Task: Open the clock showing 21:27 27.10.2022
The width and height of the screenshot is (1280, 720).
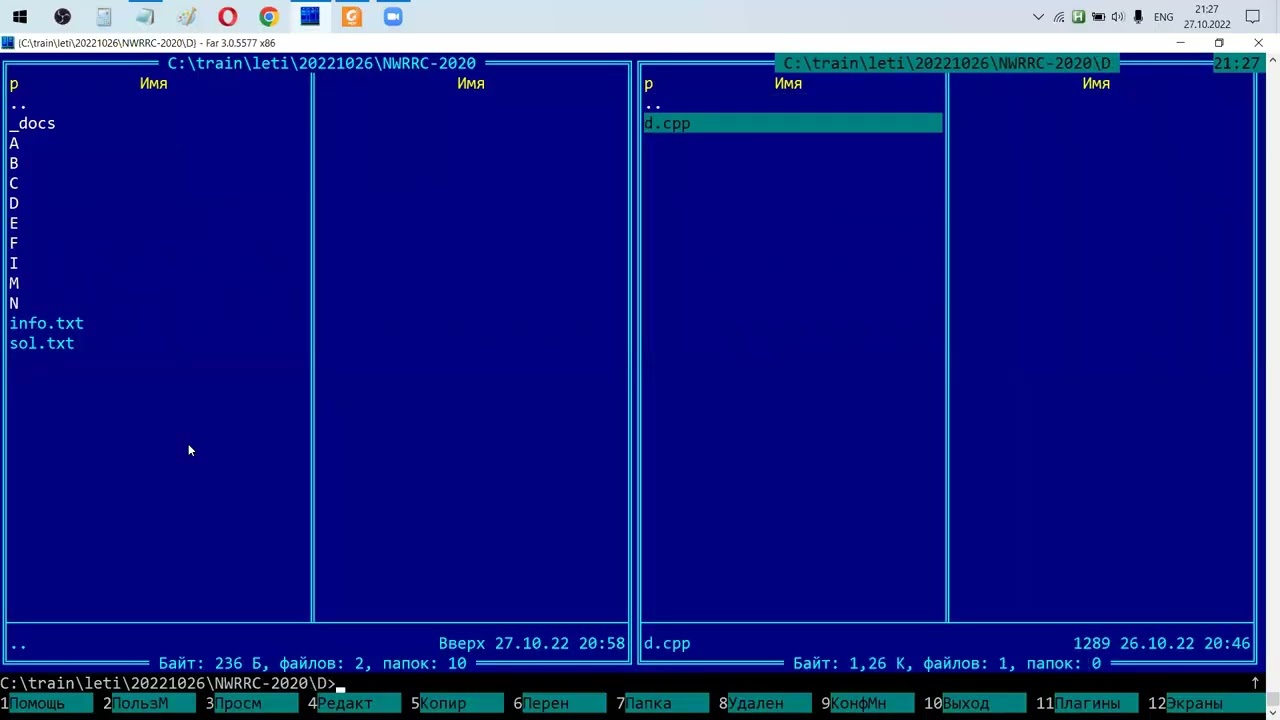Action: click(x=1206, y=17)
